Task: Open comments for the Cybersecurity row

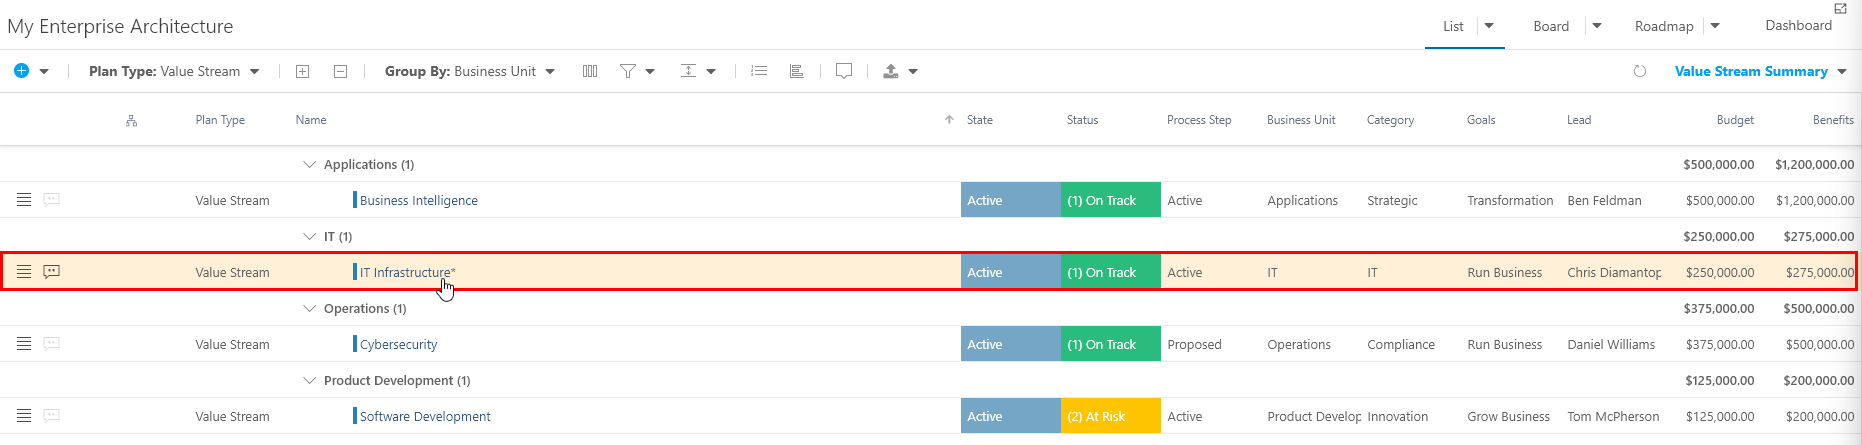Action: coord(52,344)
